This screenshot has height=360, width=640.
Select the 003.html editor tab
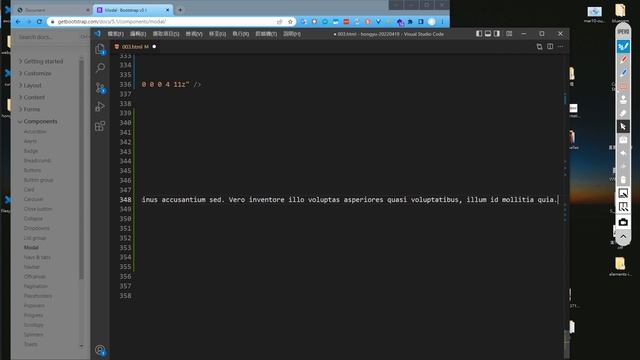click(x=135, y=47)
